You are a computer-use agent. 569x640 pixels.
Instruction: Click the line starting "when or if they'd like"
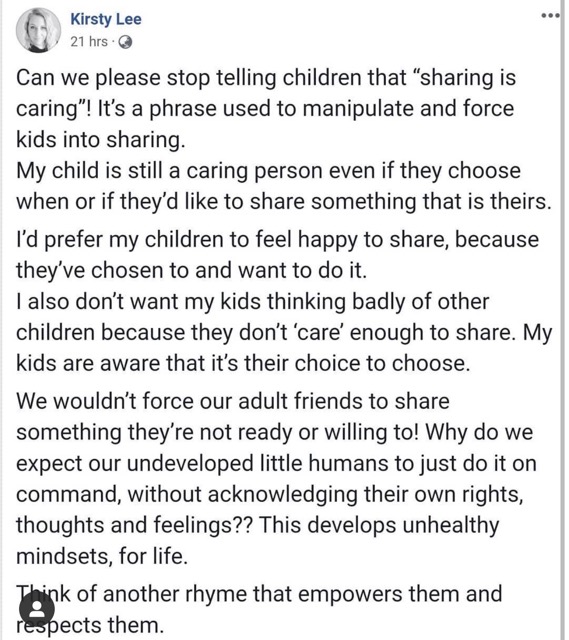[x=284, y=202]
